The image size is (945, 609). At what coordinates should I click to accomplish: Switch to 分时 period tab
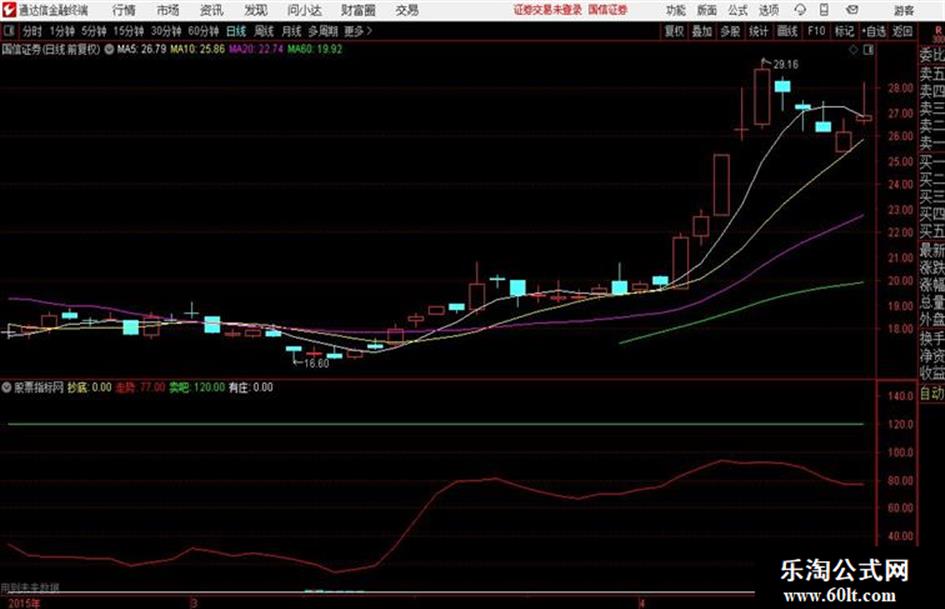[33, 31]
